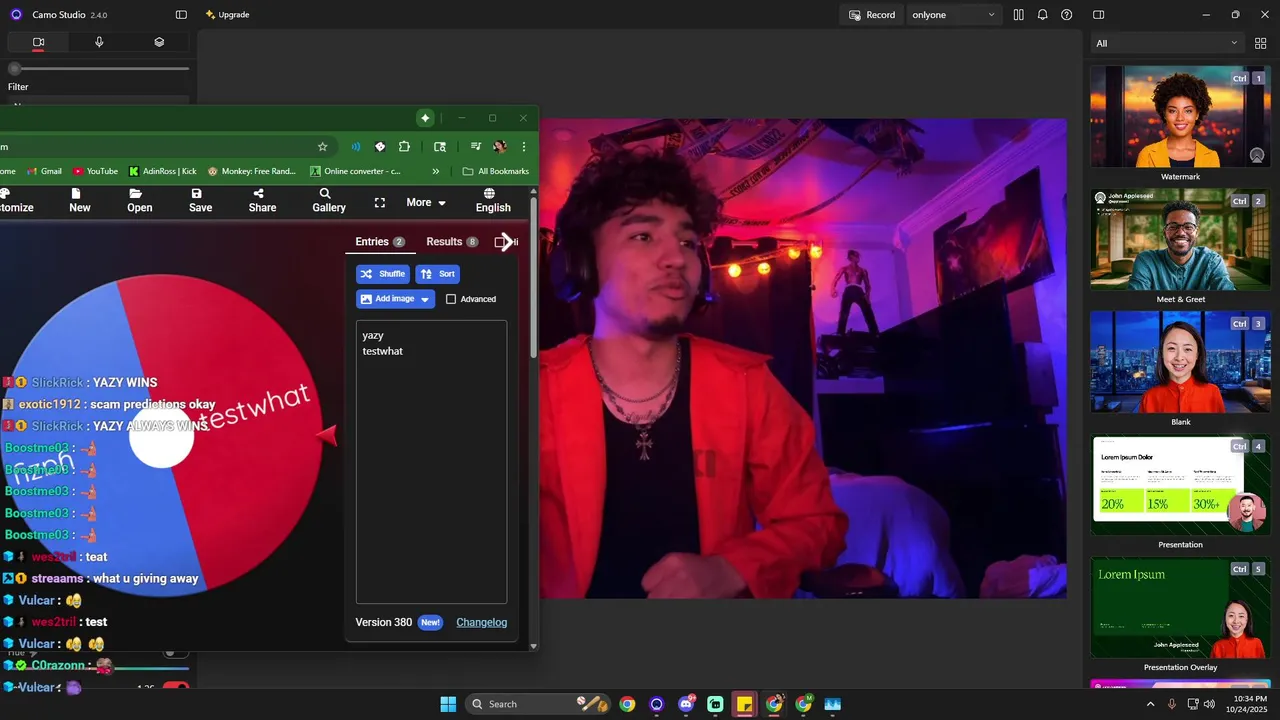Viewport: 1280px width, 720px height.
Task: Click the New! version badge
Action: point(430,622)
